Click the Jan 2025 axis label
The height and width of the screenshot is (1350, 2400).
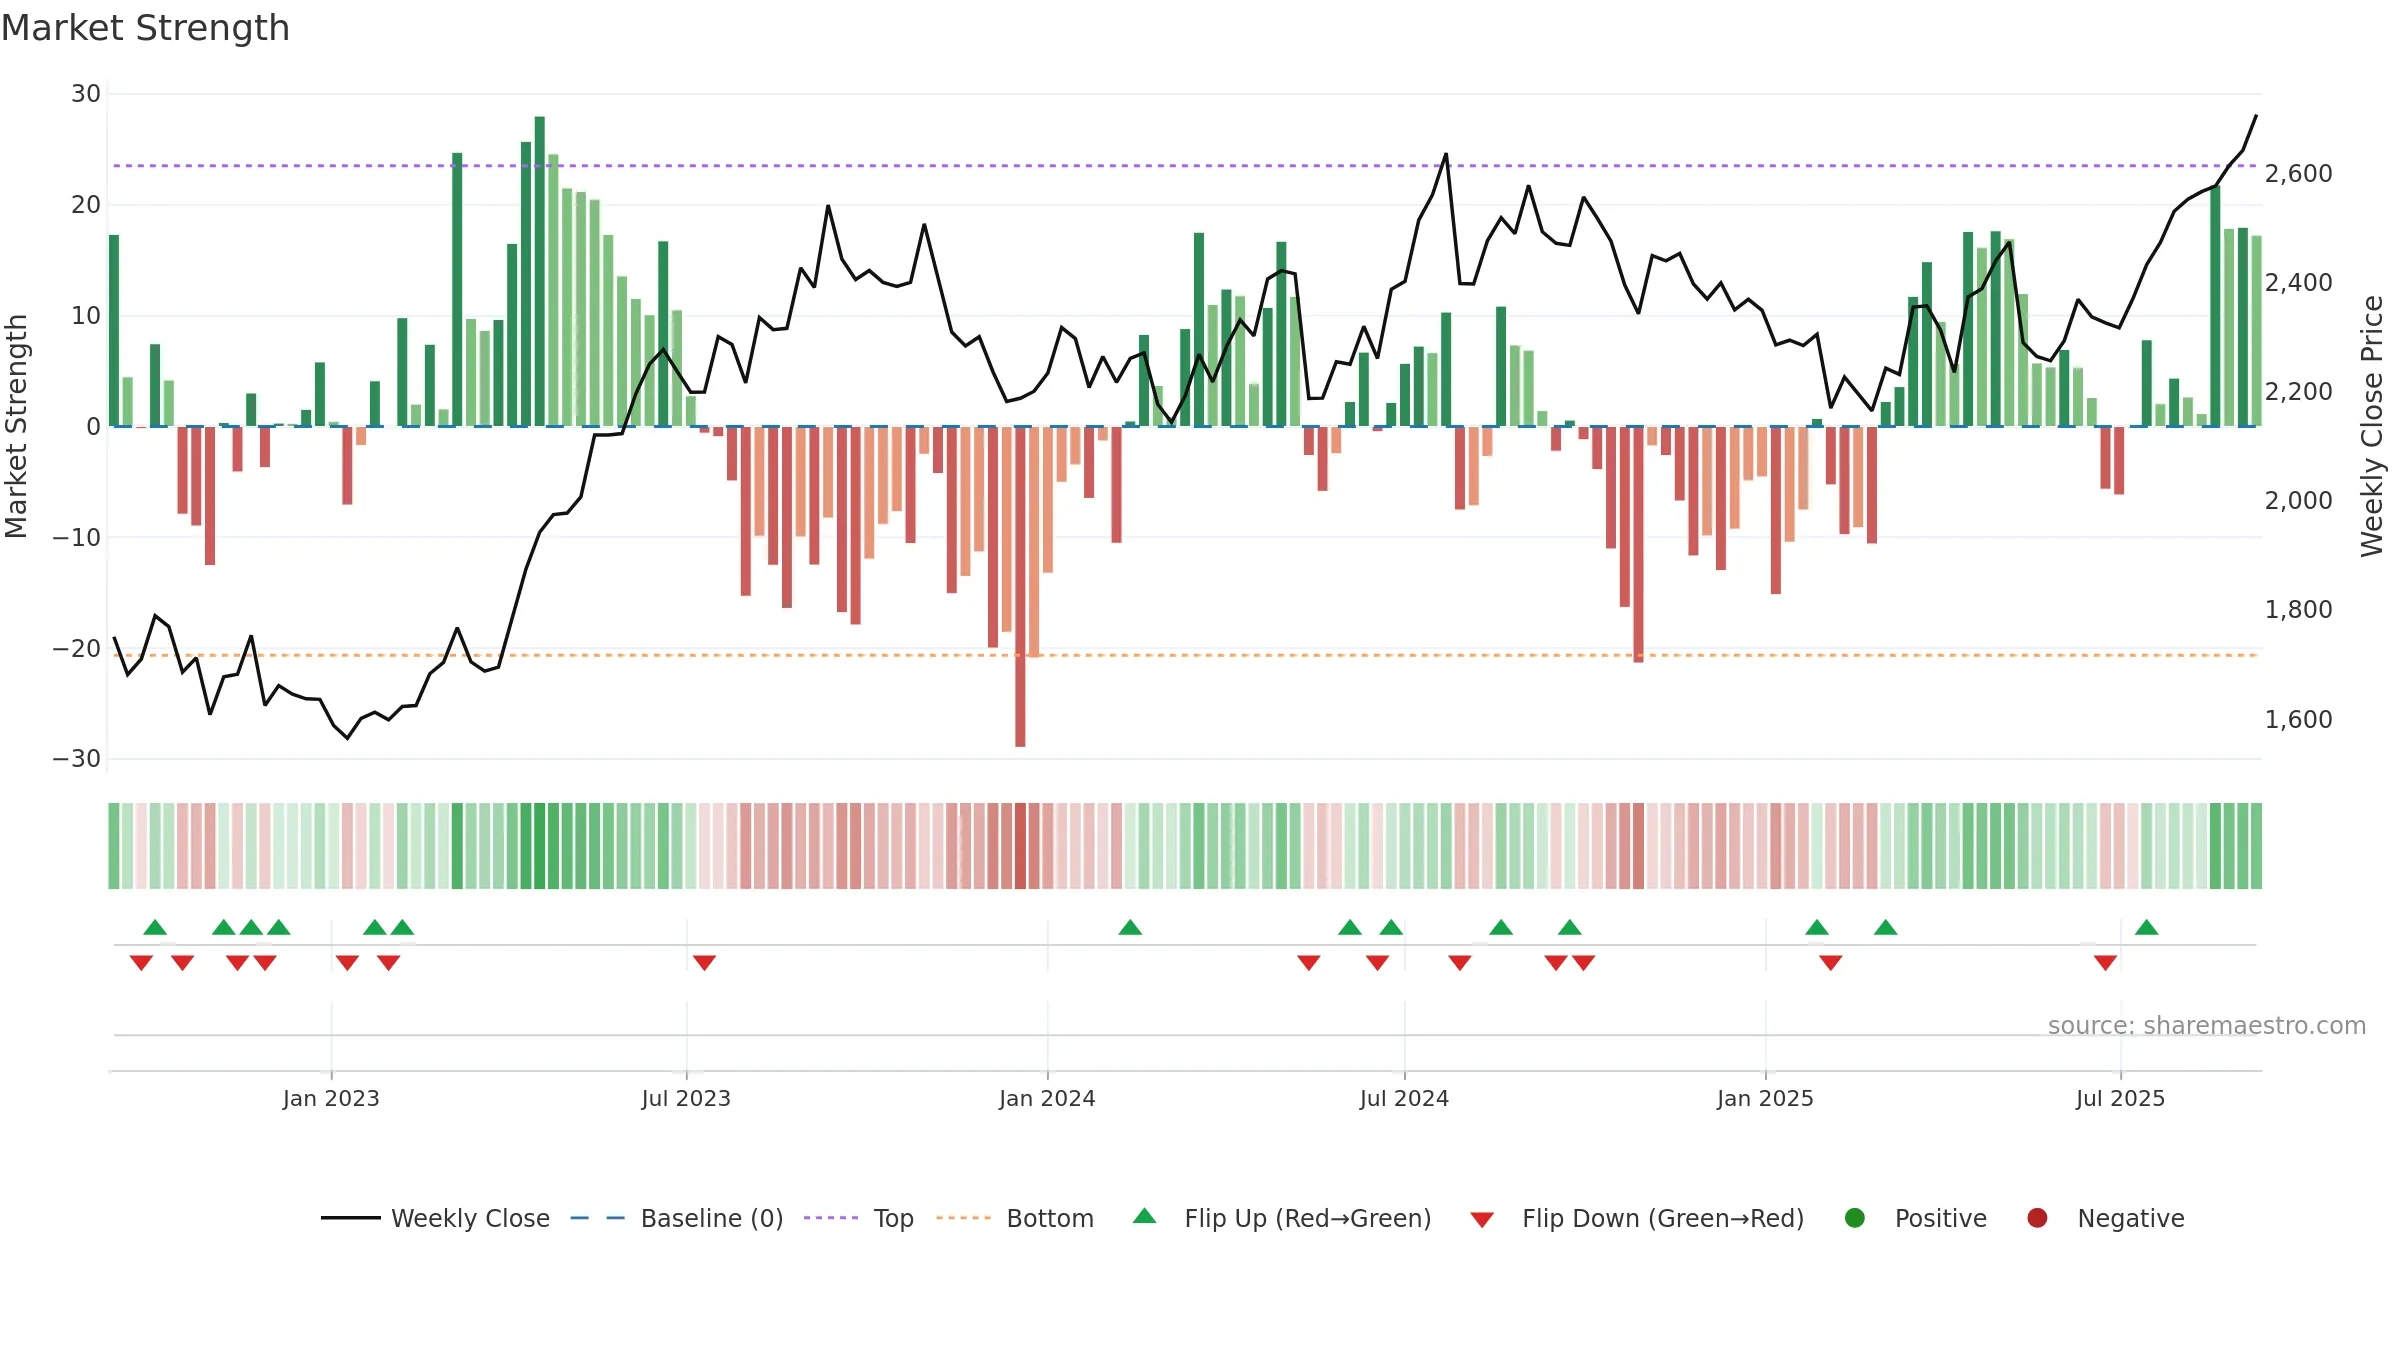[1765, 1098]
